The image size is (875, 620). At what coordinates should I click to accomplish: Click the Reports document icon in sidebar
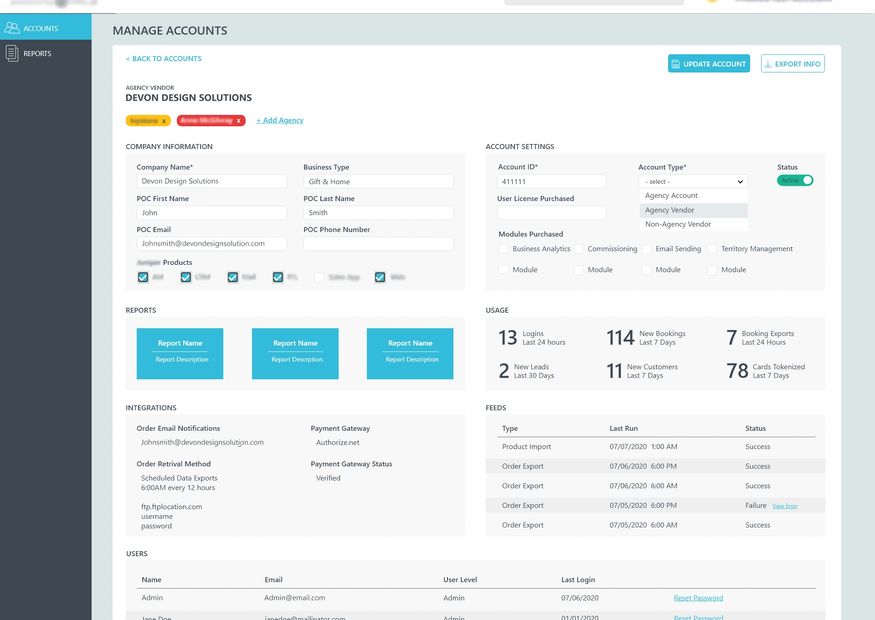tap(12, 54)
